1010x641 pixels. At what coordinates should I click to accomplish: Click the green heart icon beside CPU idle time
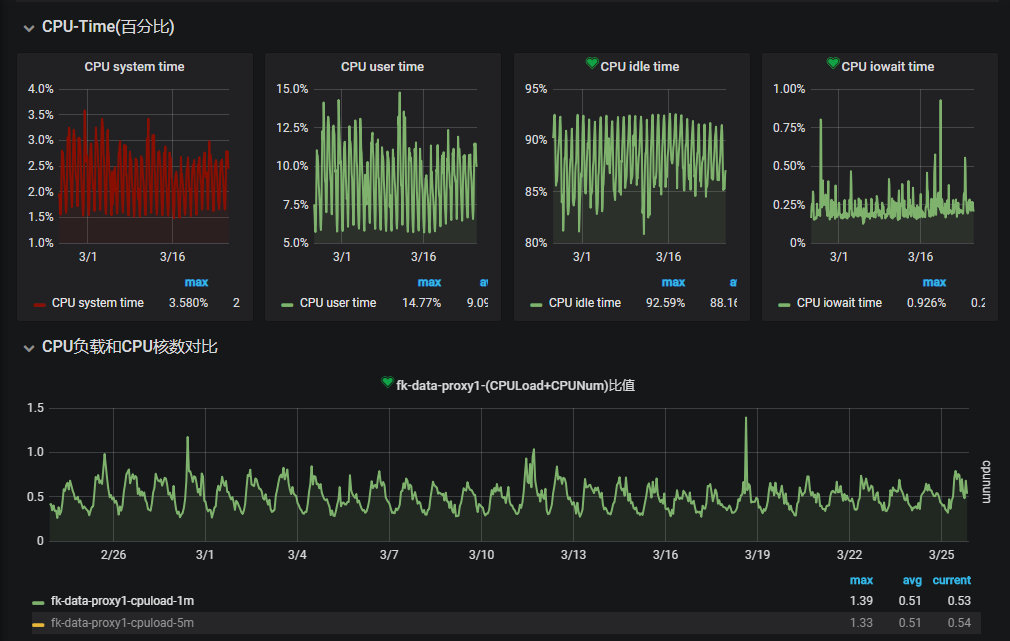(592, 65)
